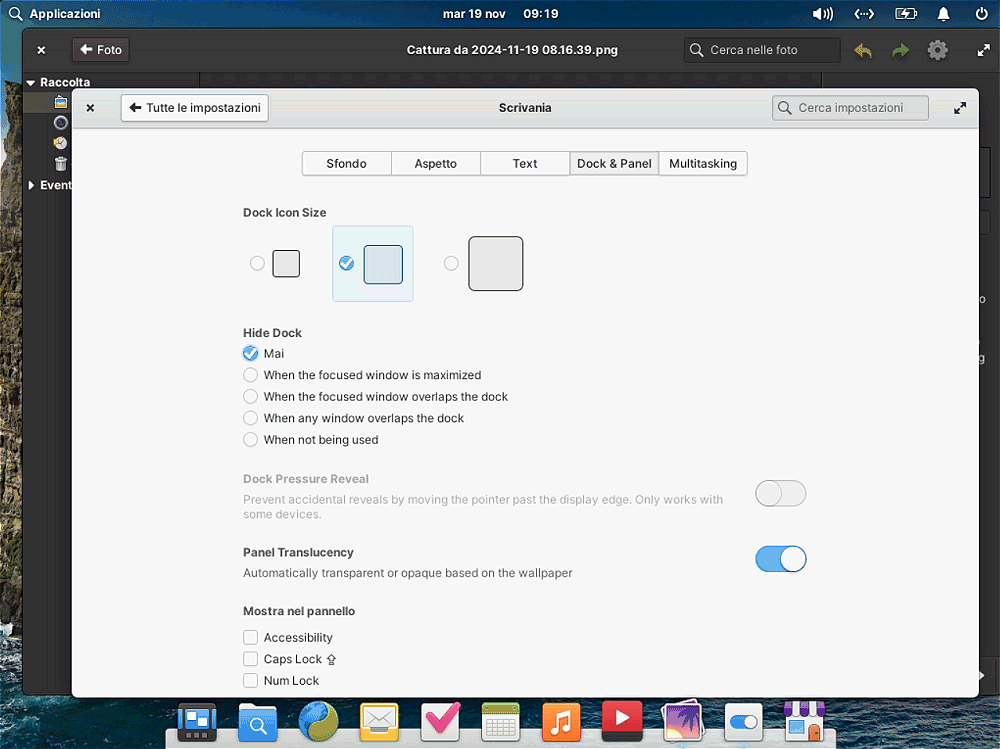Select the library photo icon in Photos sidebar

61,102
